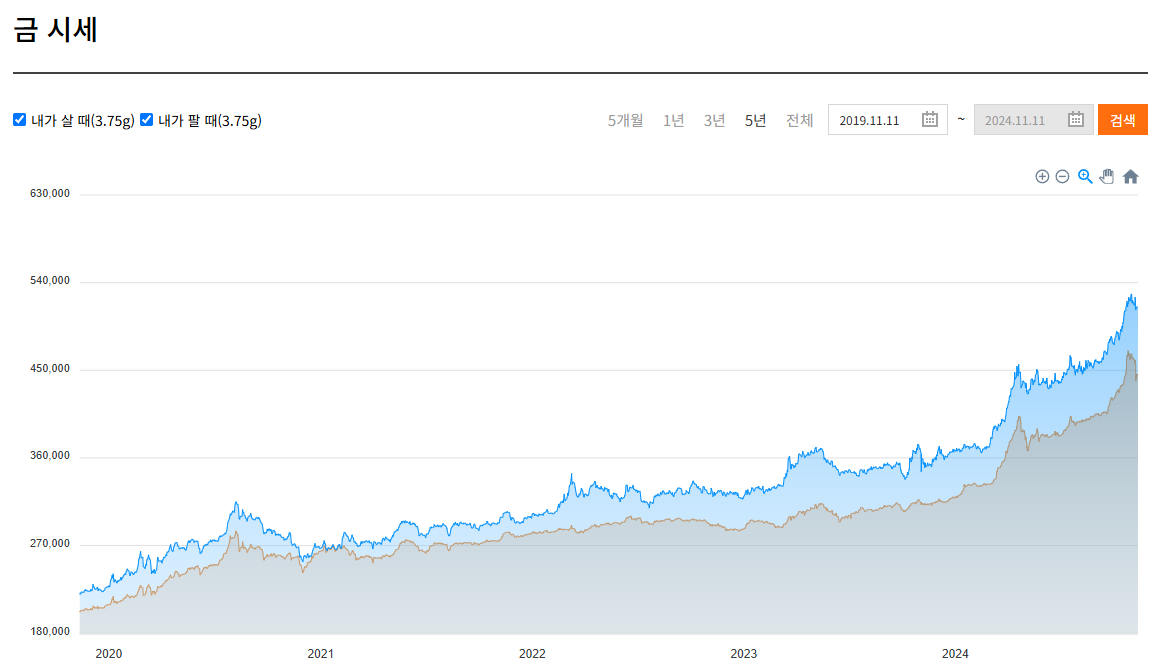
Task: Click the 금 시세 page heading
Action: (55, 30)
